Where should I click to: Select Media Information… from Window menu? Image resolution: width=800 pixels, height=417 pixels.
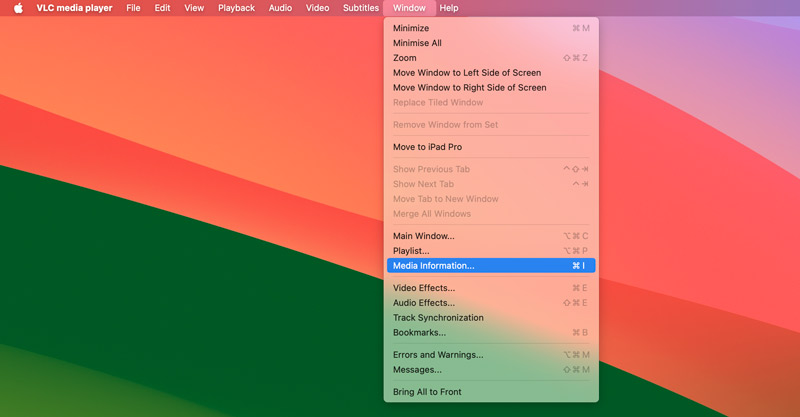pyautogui.click(x=434, y=266)
